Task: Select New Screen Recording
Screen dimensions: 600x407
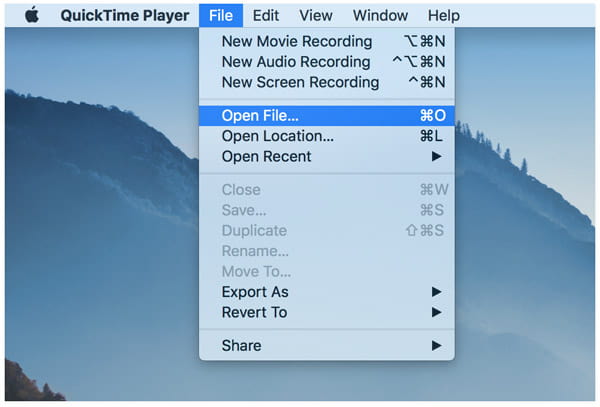Action: point(327,82)
